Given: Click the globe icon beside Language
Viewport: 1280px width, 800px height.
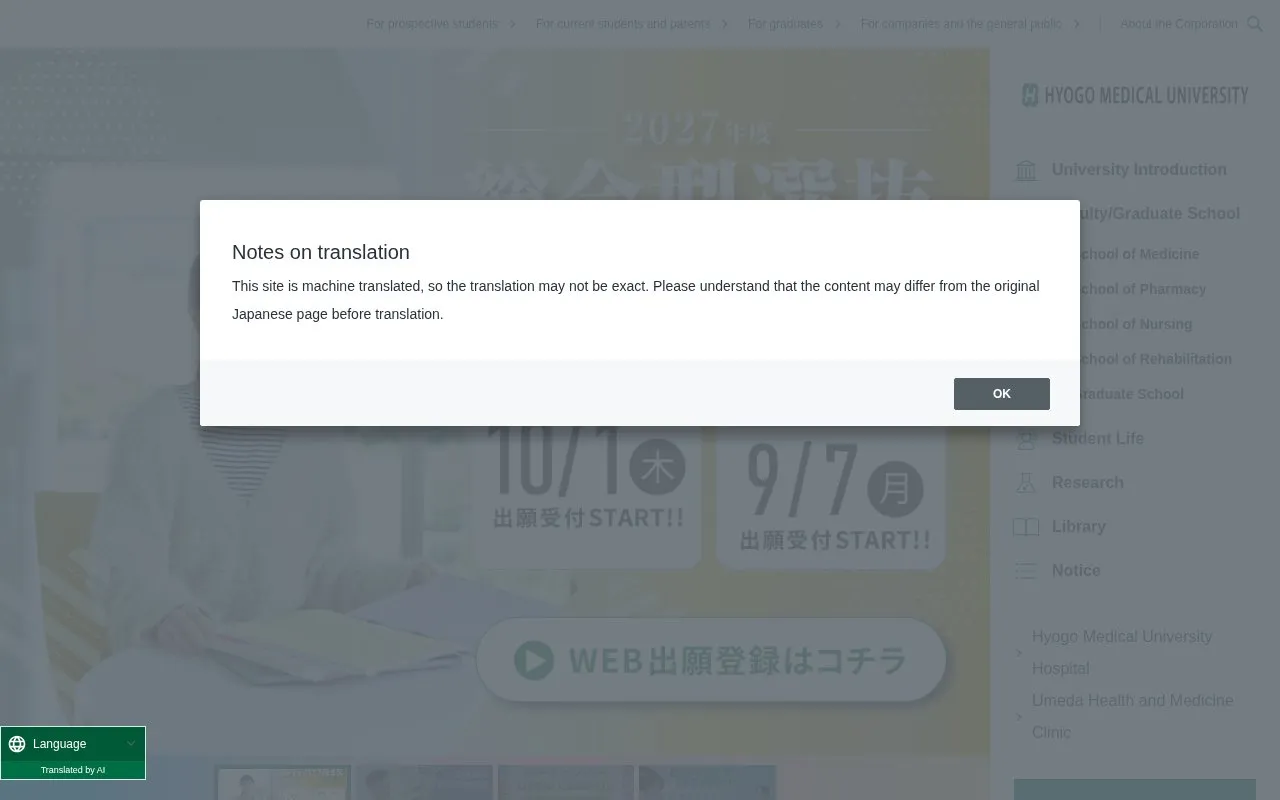Looking at the screenshot, I should coord(17,744).
